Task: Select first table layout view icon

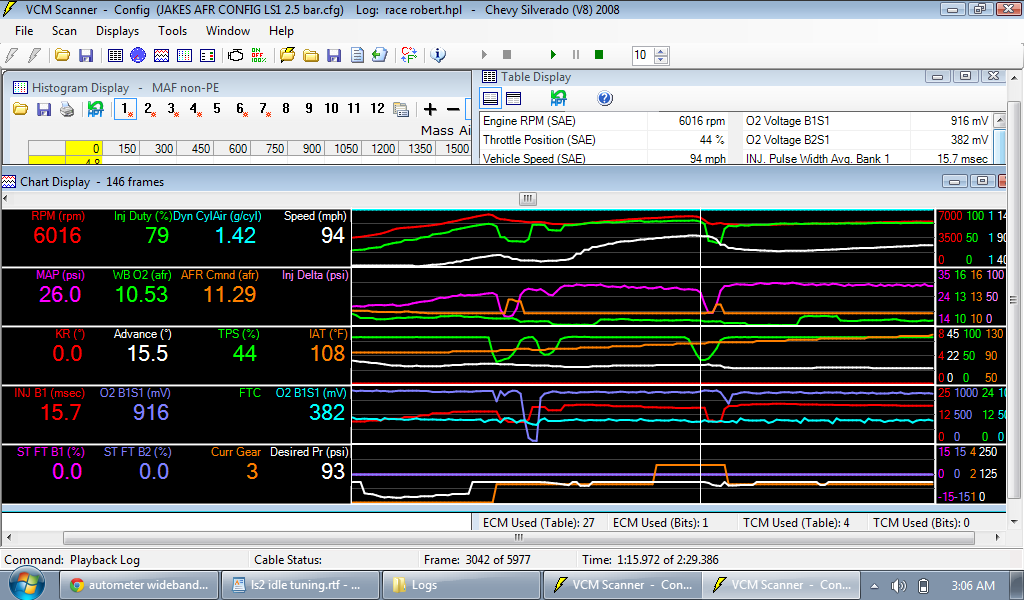Action: [490, 99]
